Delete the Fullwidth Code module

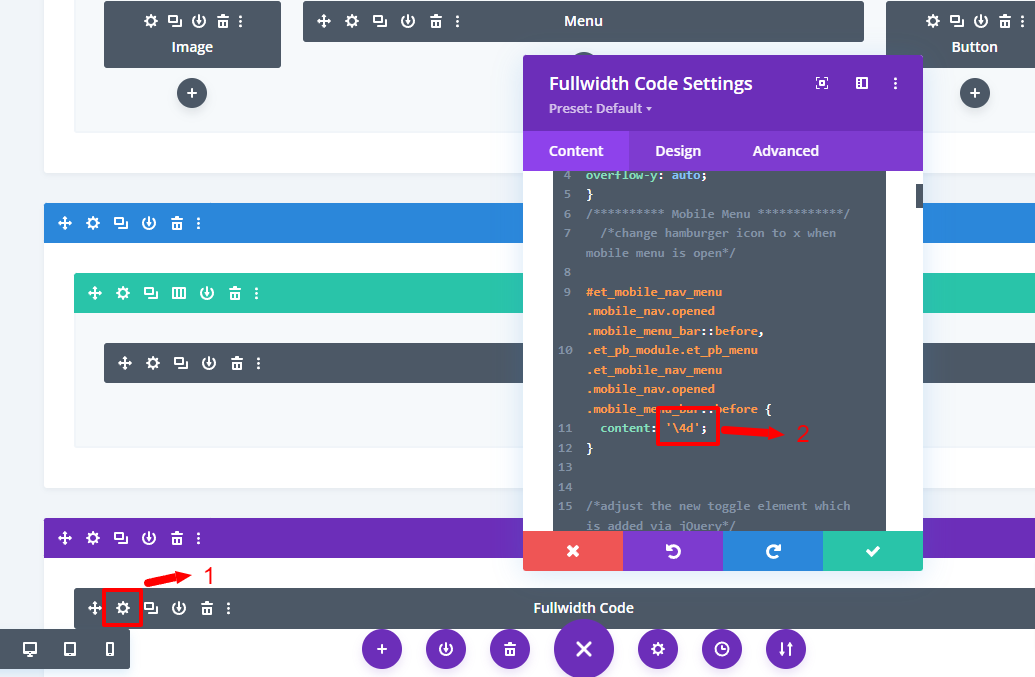[206, 608]
